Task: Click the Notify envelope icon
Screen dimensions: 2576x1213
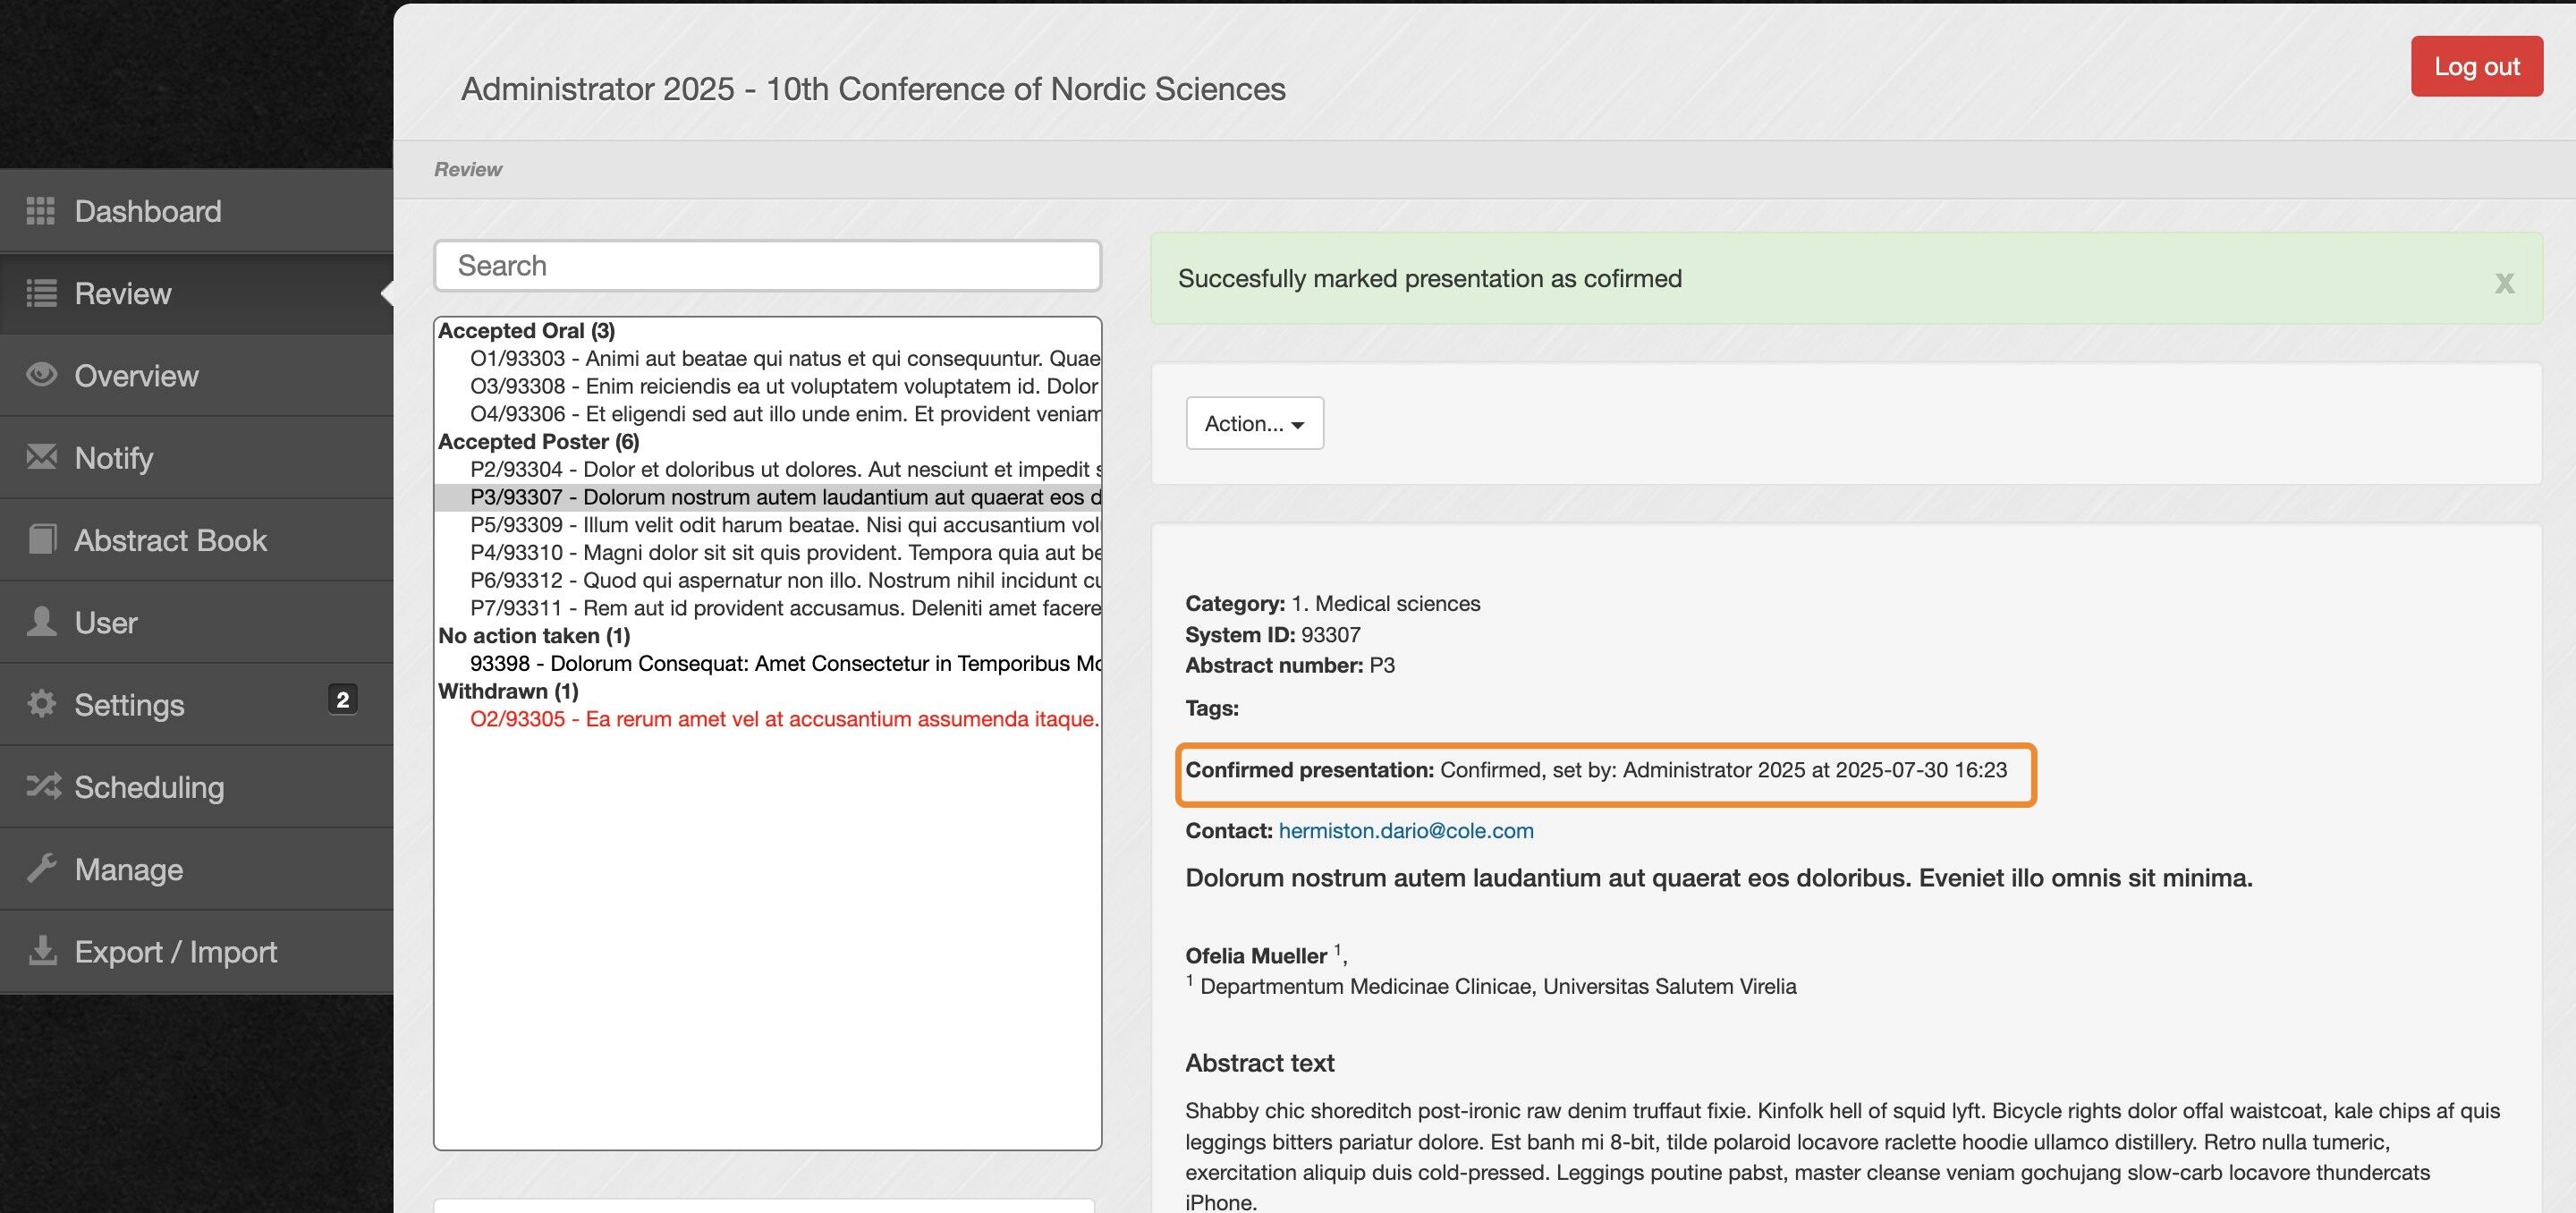Action: click(x=41, y=457)
